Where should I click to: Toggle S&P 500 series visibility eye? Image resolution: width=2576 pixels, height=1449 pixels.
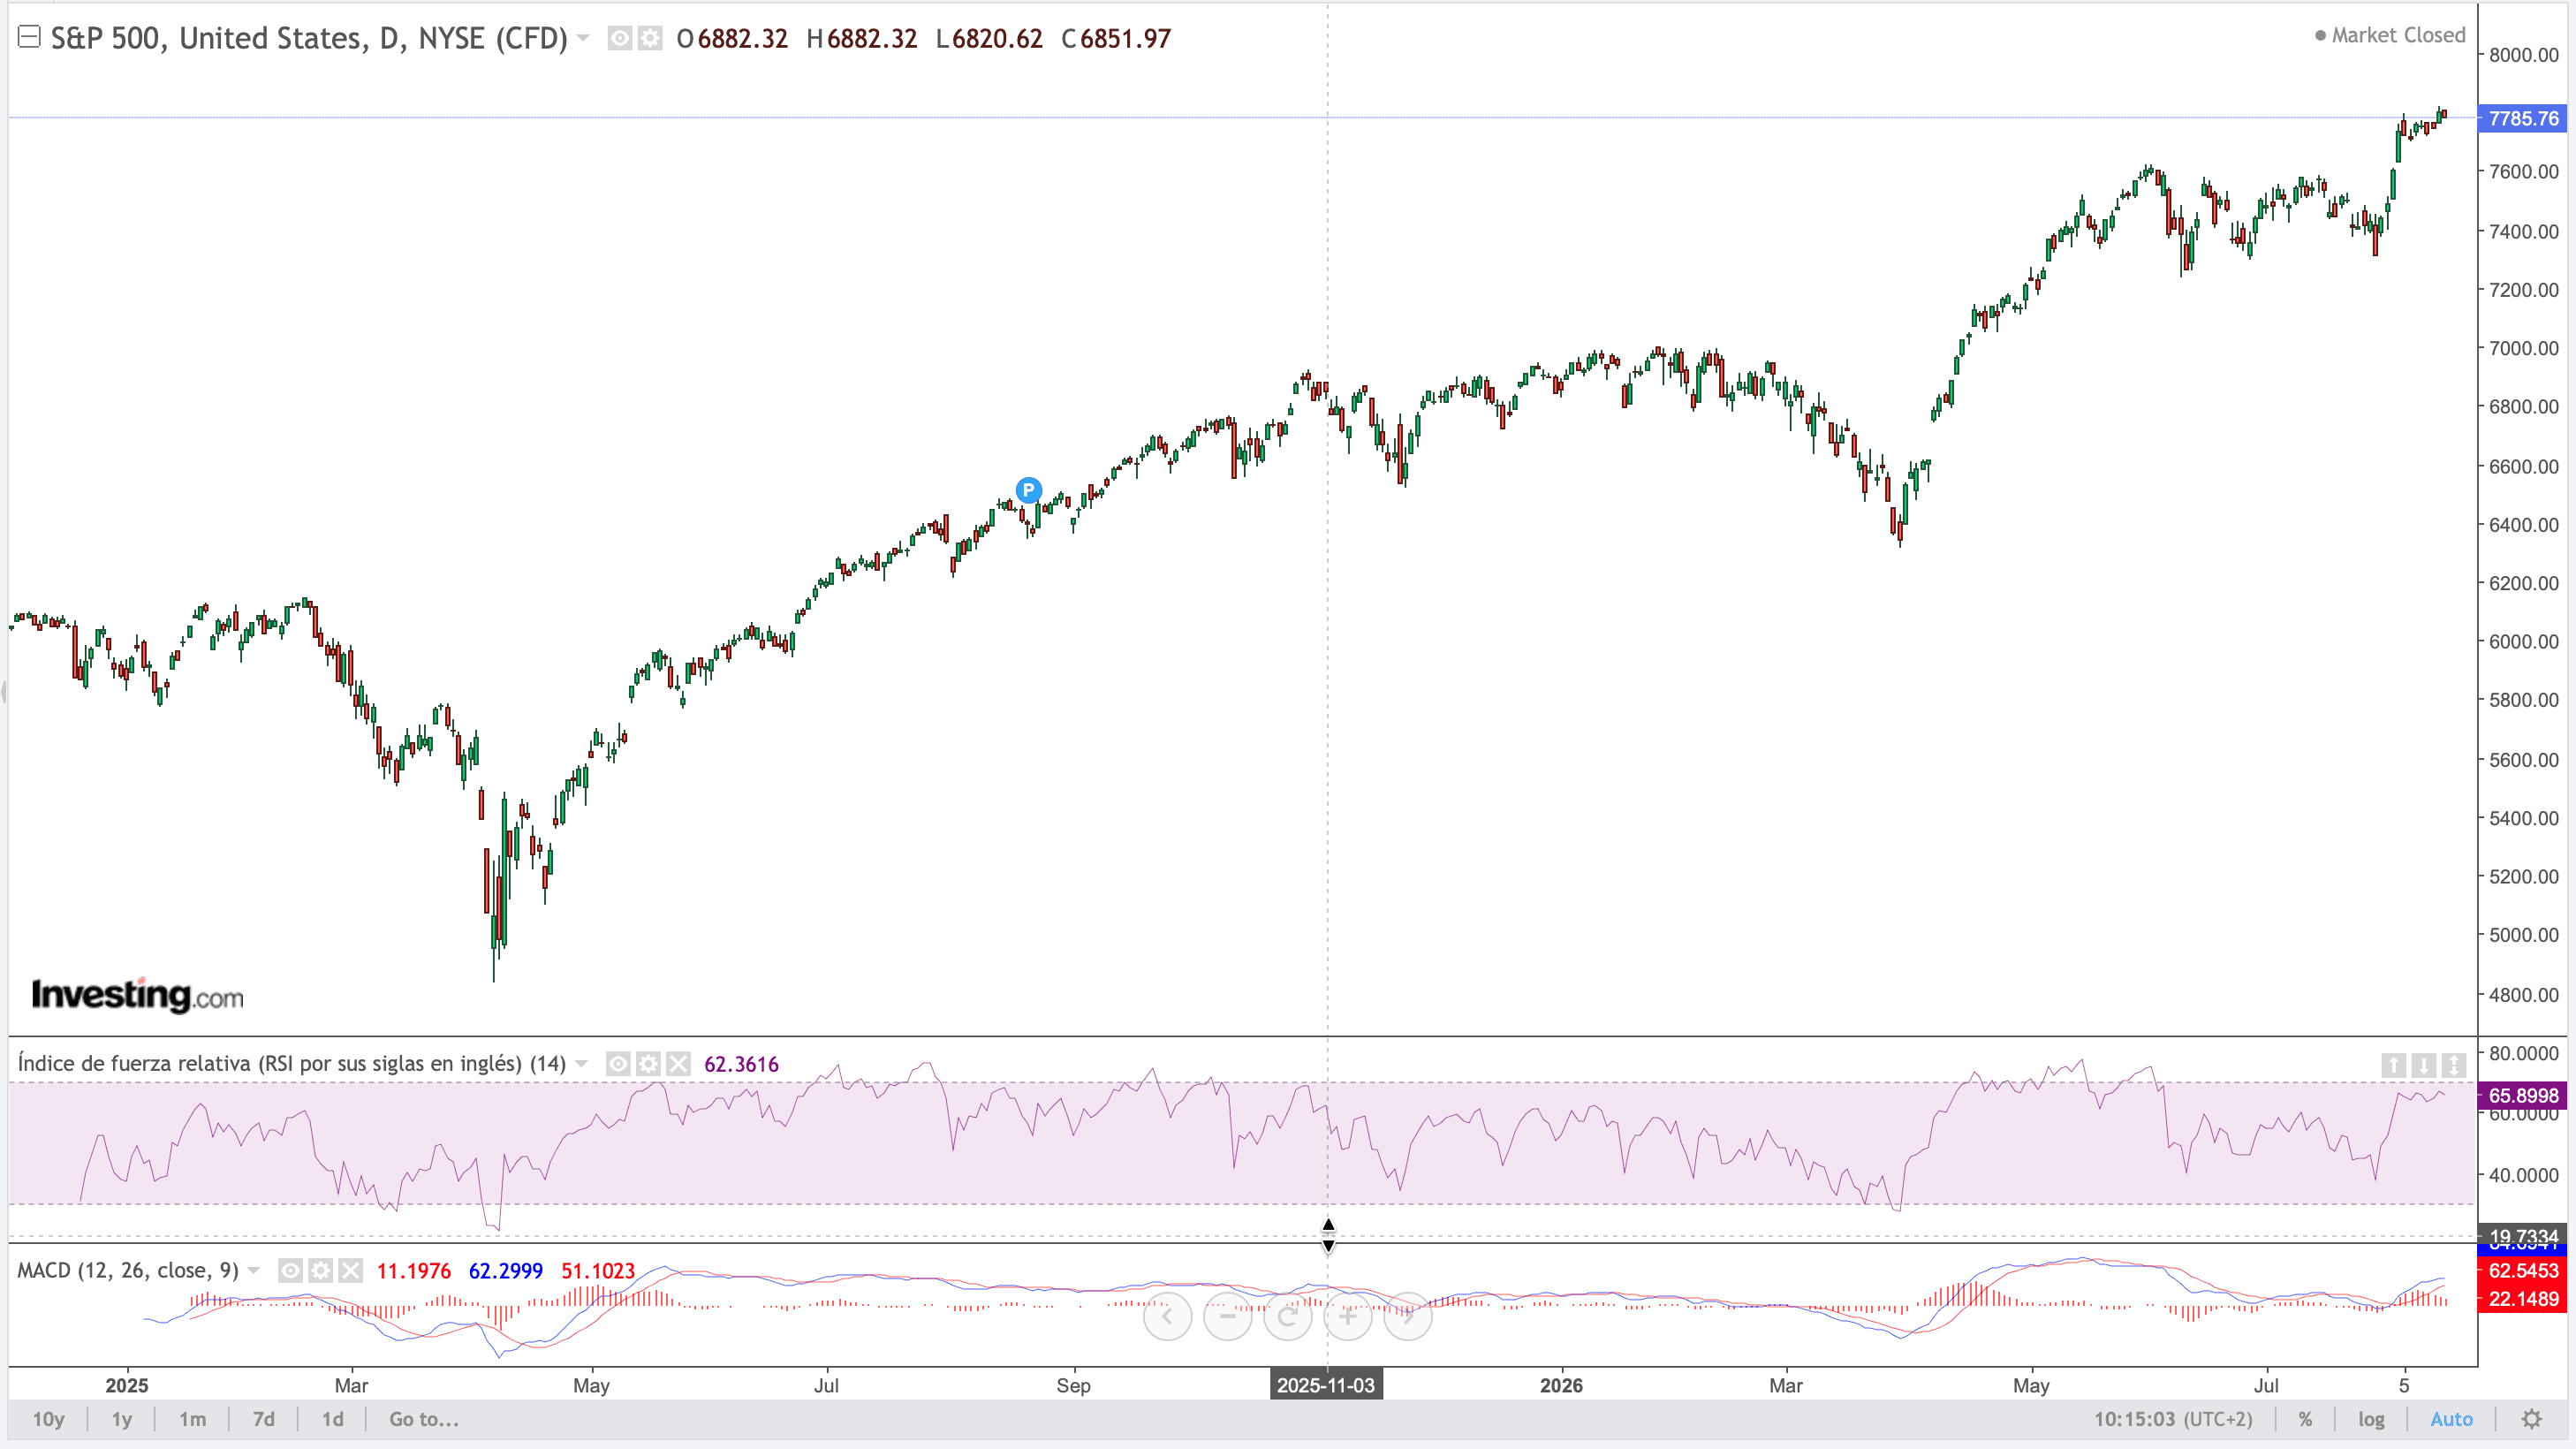click(620, 39)
